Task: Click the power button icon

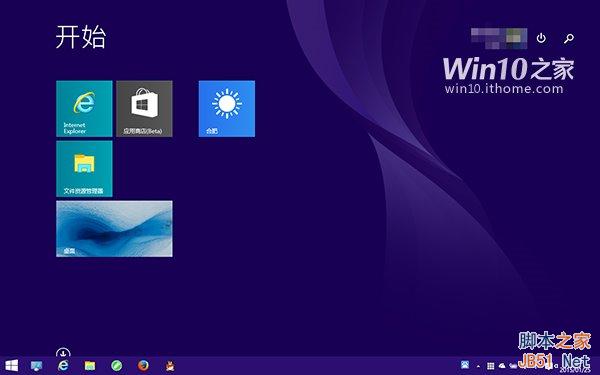Action: pos(541,38)
